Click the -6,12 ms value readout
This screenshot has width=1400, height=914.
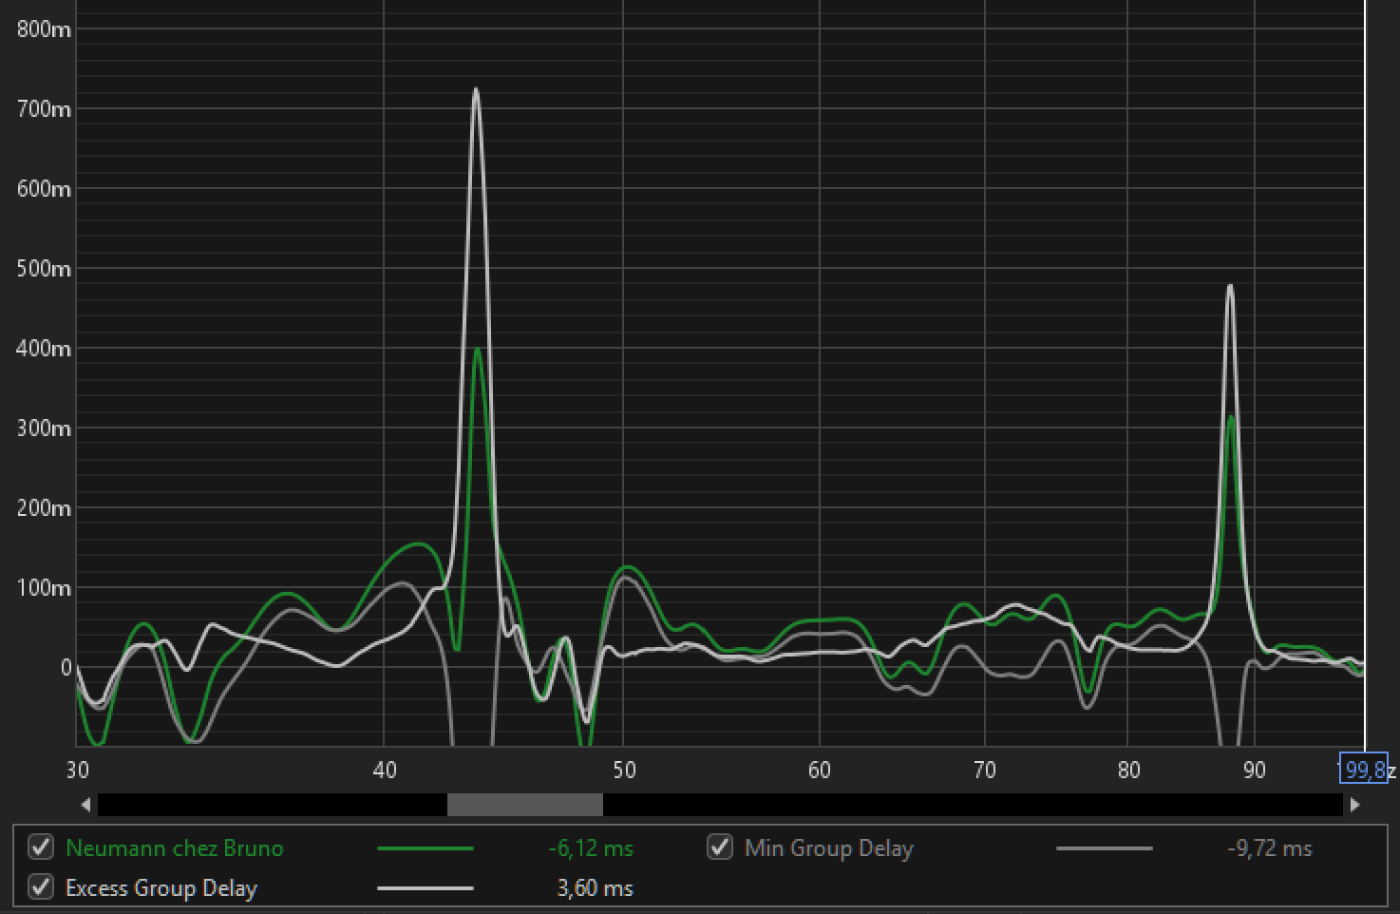[x=590, y=848]
